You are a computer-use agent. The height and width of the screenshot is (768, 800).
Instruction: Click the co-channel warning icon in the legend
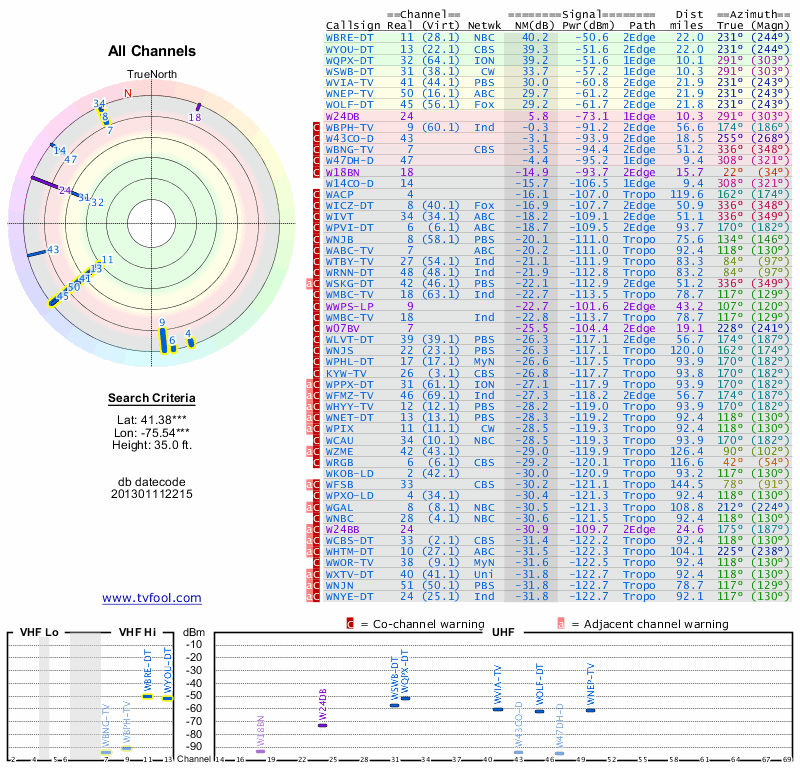[x=350, y=624]
